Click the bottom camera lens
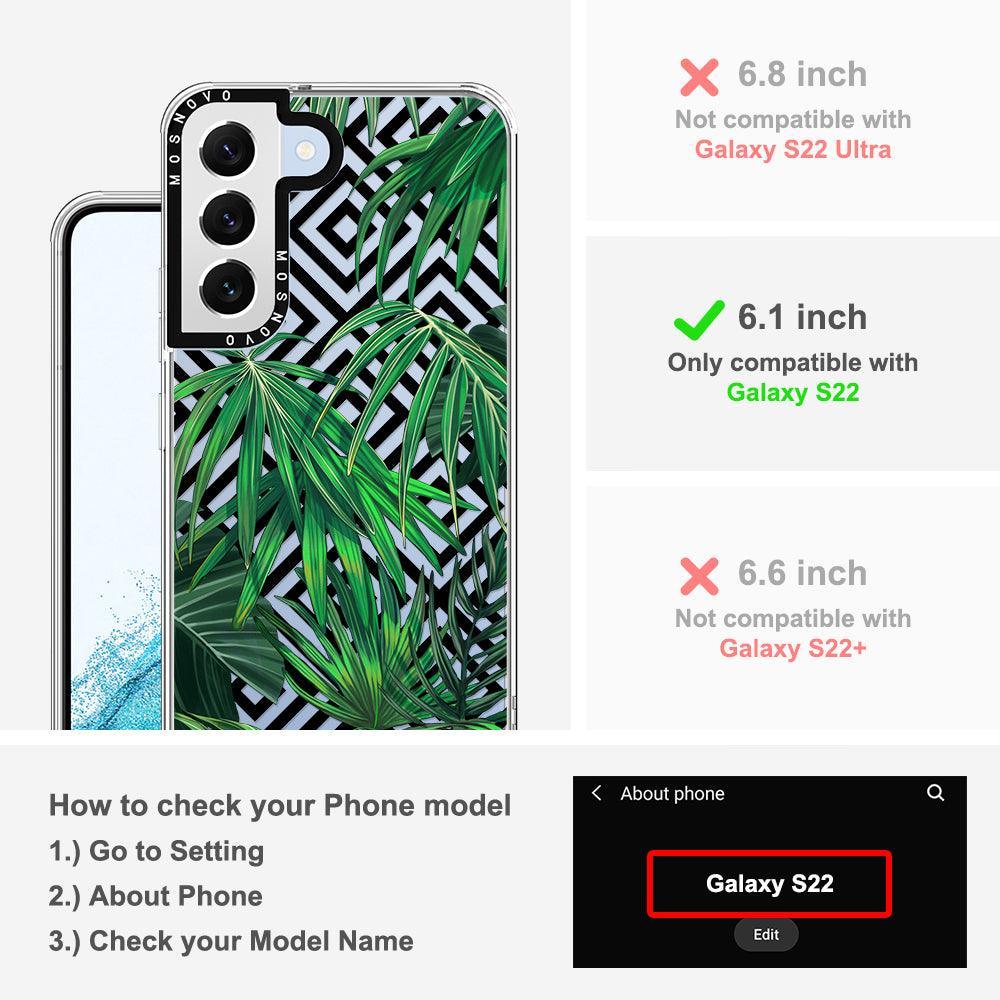 tap(228, 288)
